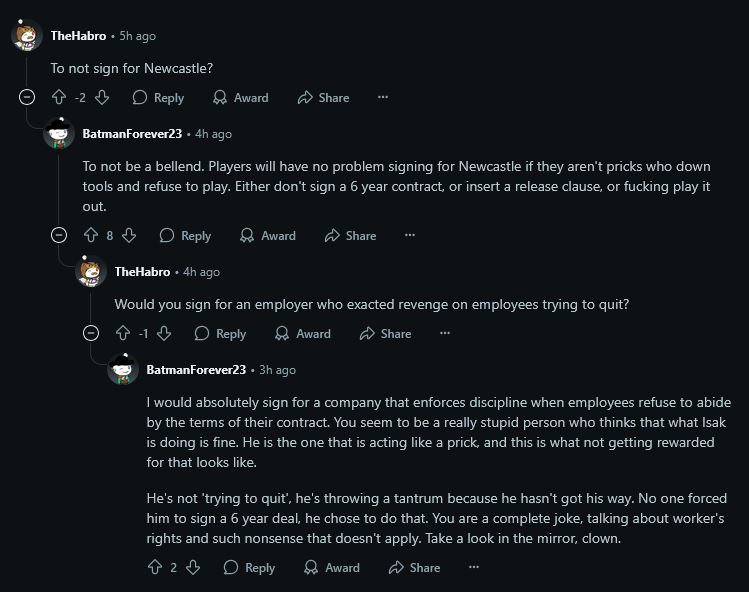Screen dimensions: 749x592
Task: Open more options on BatmanForever23's last comment
Action: tap(474, 568)
